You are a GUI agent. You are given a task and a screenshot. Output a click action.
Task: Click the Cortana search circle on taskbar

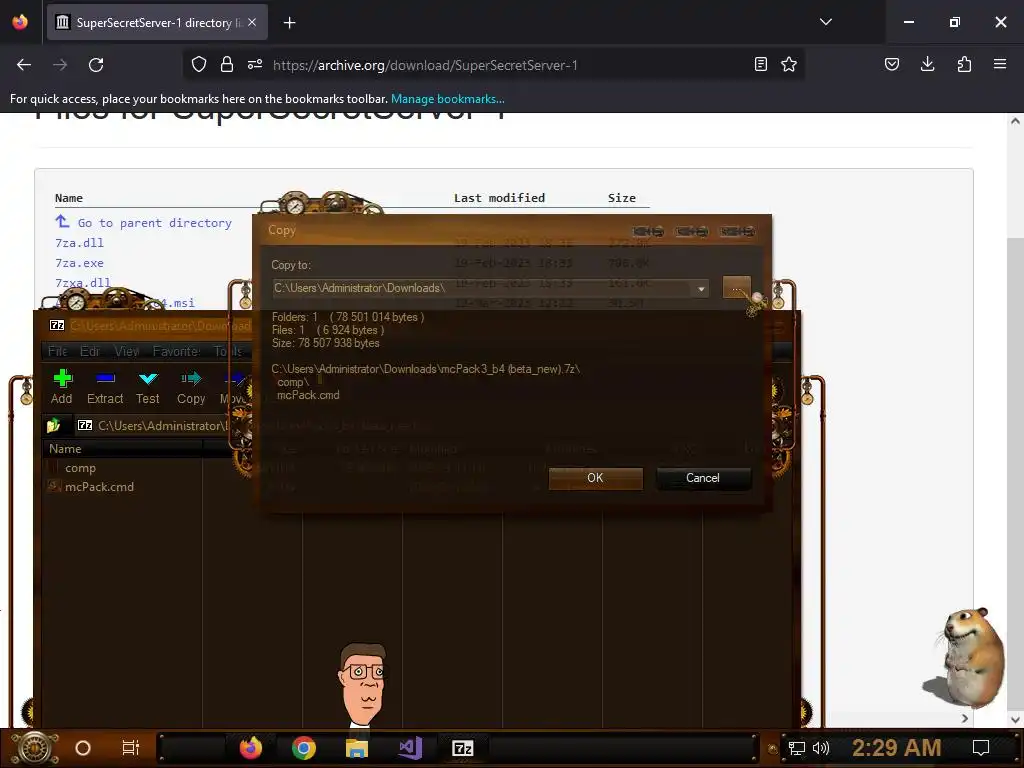coord(83,748)
